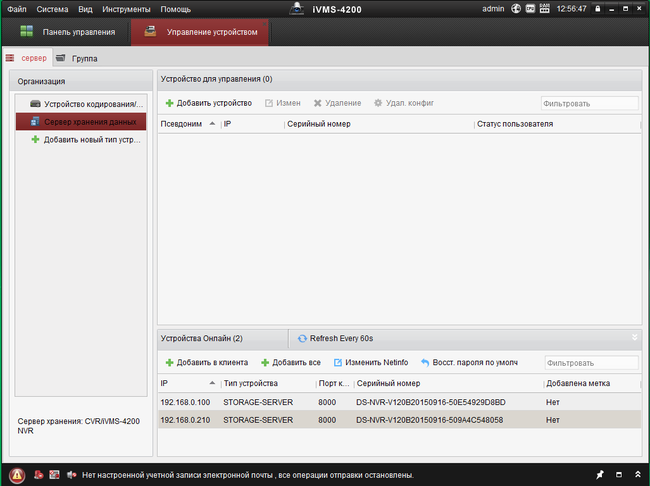
Task: Select row with IP 192.168.0.100
Action: pyautogui.click(x=399, y=402)
